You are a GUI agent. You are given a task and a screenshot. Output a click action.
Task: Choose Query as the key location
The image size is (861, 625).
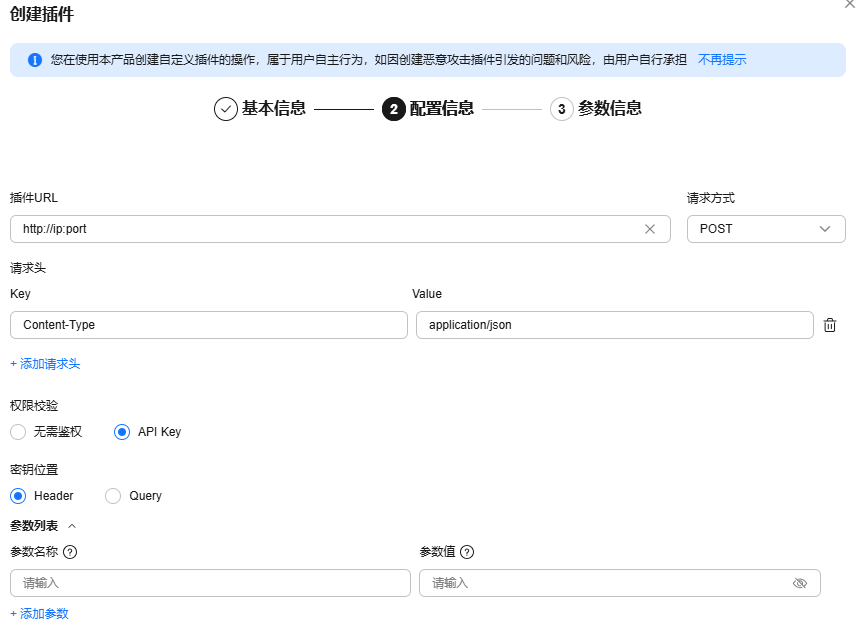coord(113,496)
